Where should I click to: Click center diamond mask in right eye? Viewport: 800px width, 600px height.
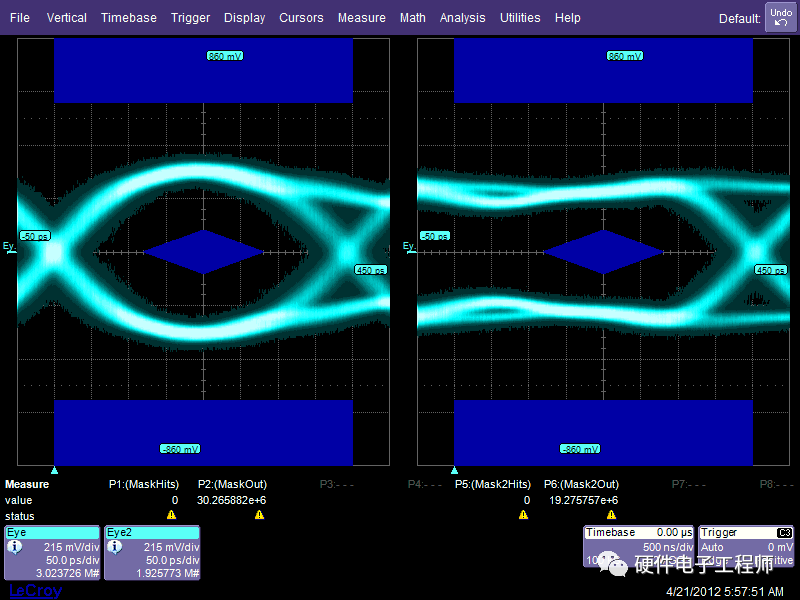pyautogui.click(x=604, y=252)
